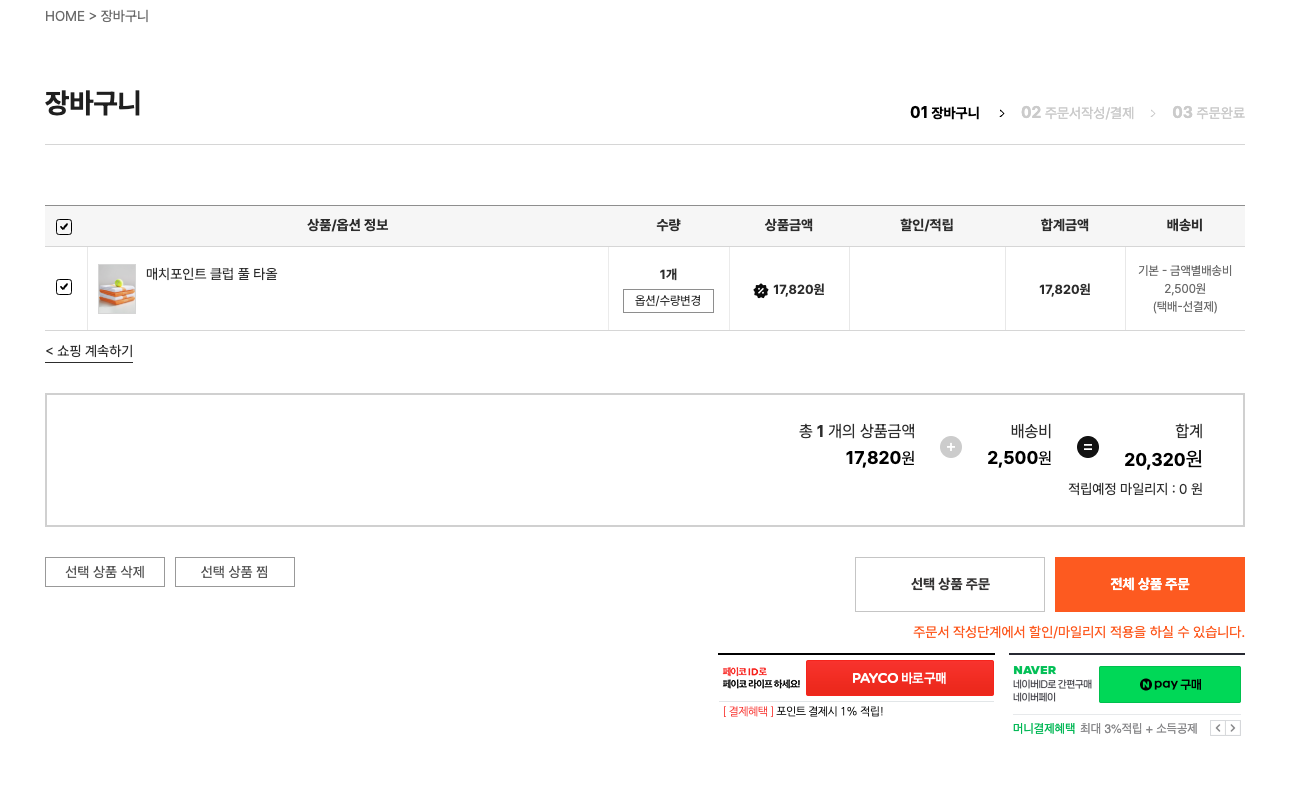
Task: Click the 쇼핑 계속하기 link
Action: tap(89, 351)
